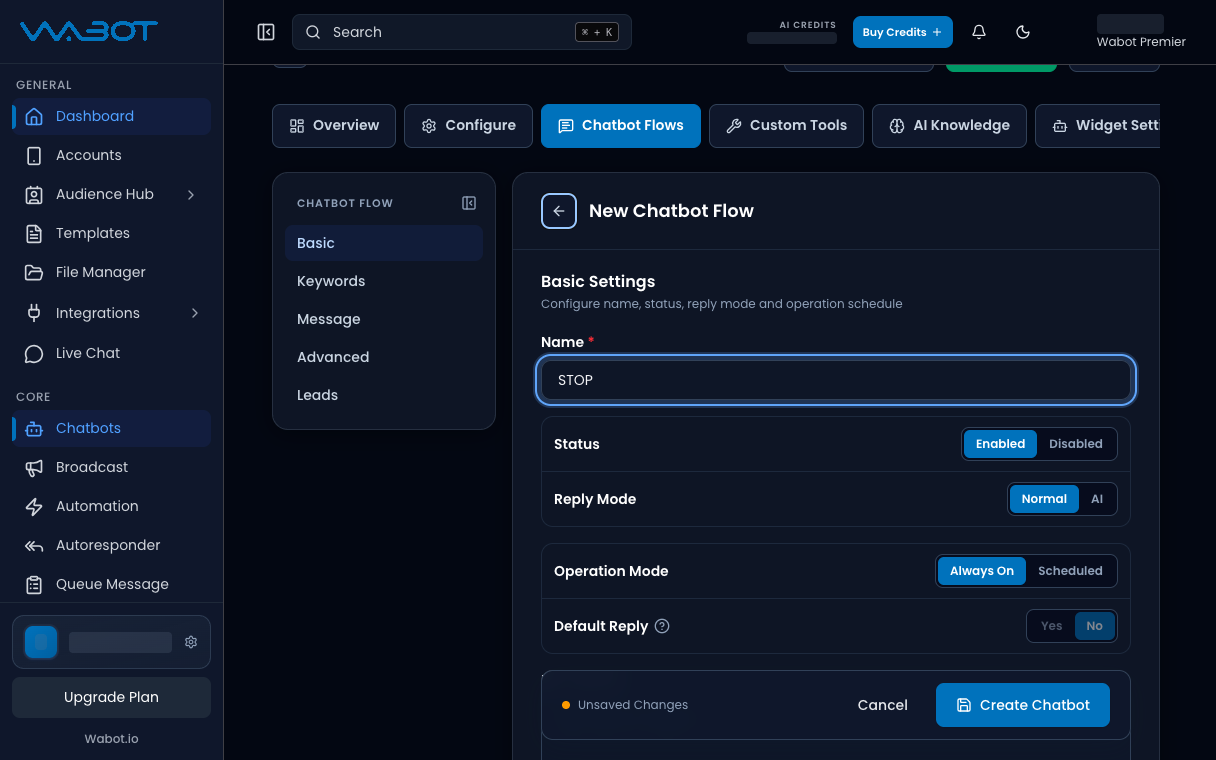Viewport: 1216px width, 760px height.
Task: Open notifications bell icon
Action: click(979, 32)
